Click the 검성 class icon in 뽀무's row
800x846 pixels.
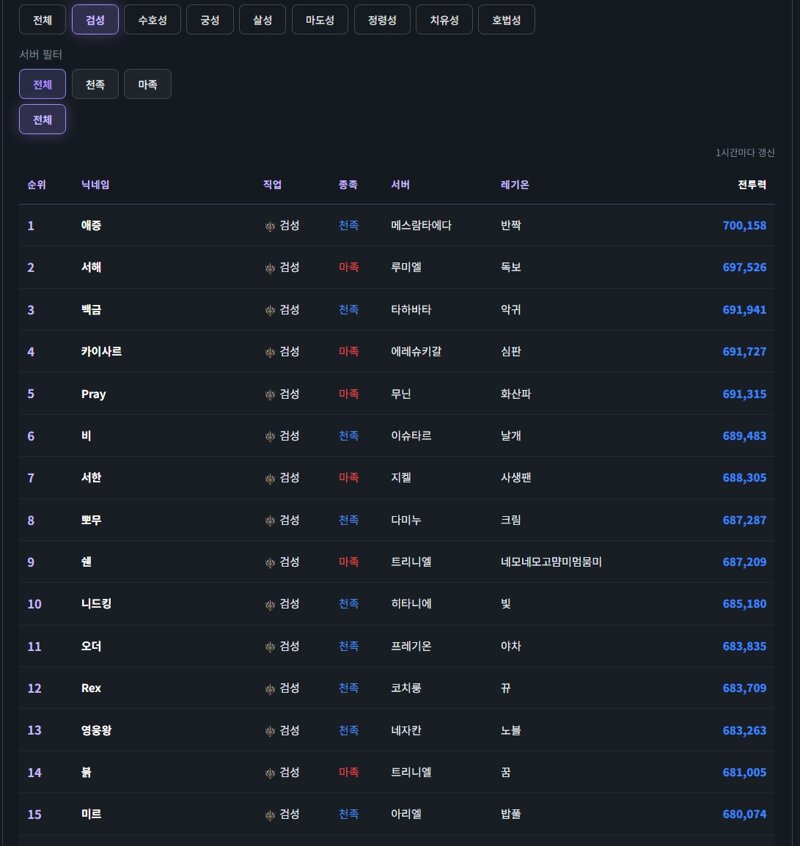[x=270, y=521]
